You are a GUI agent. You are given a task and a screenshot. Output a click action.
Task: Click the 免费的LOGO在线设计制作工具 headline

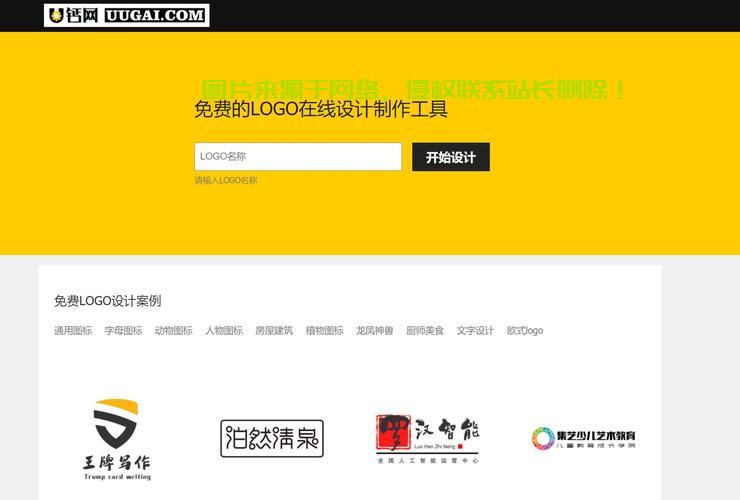pyautogui.click(x=321, y=110)
